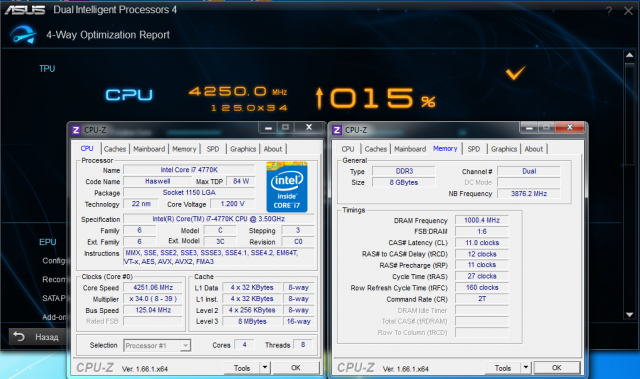Open the Caches tab in the right CPU-Z window
The image size is (640, 379).
pos(376,149)
